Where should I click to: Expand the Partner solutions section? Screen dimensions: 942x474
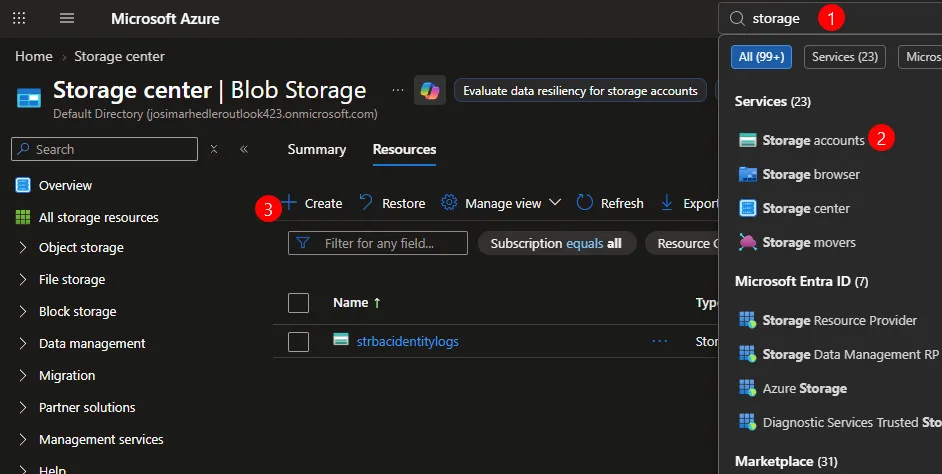pos(23,407)
